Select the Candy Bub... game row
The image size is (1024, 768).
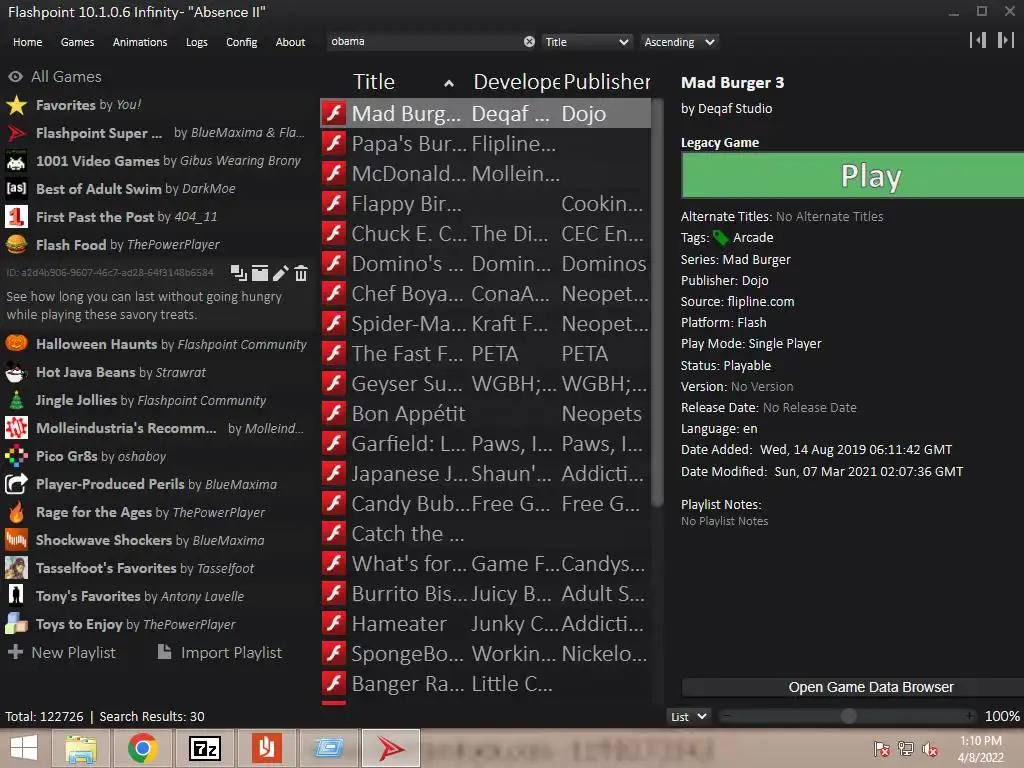pos(485,504)
